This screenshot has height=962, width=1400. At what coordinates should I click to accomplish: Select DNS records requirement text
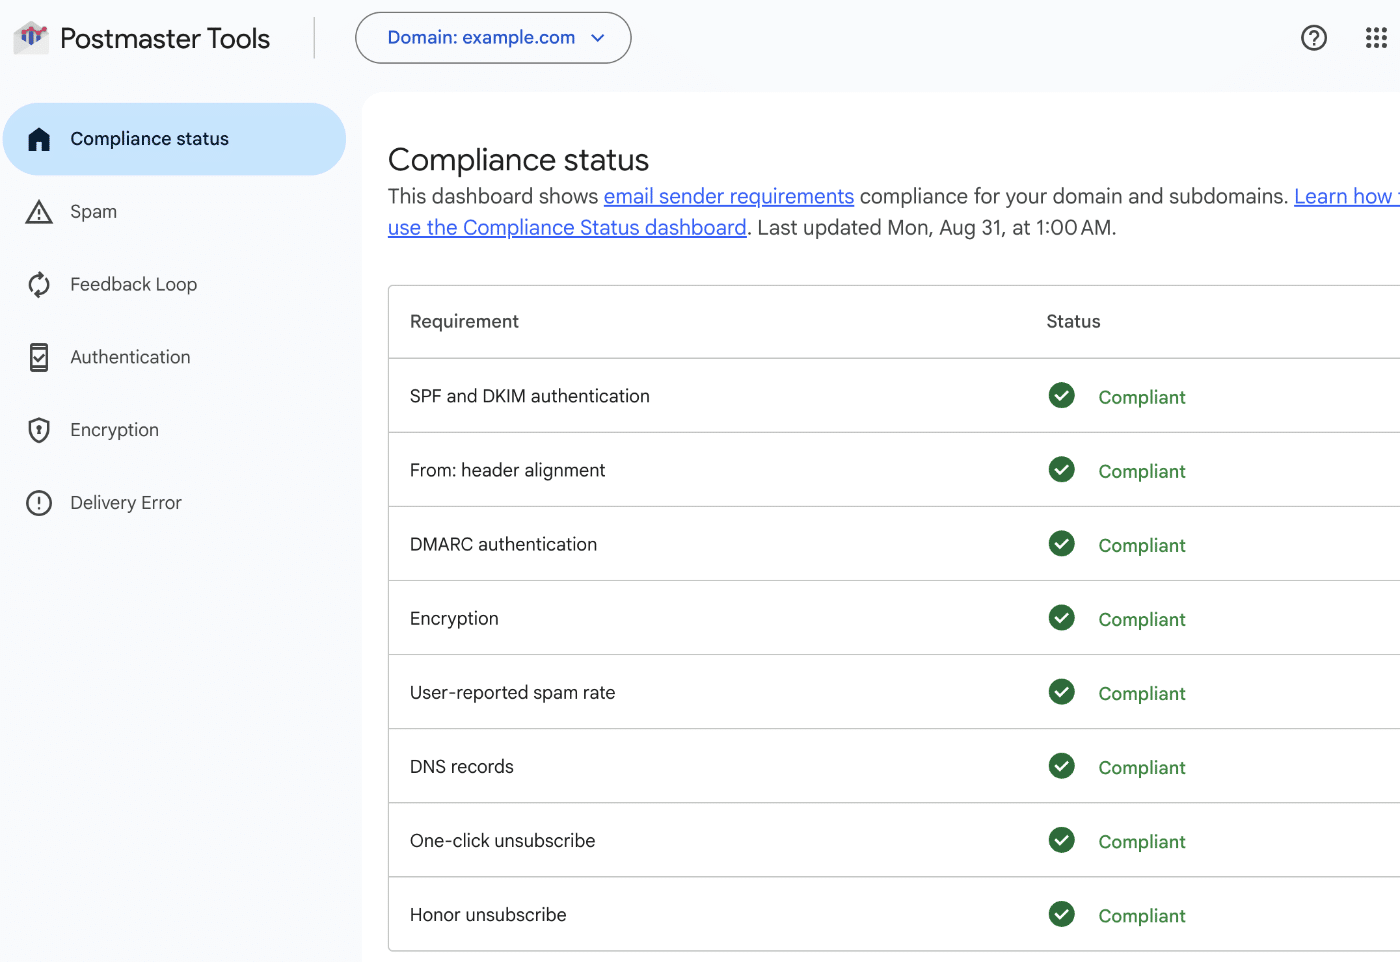pyautogui.click(x=462, y=766)
